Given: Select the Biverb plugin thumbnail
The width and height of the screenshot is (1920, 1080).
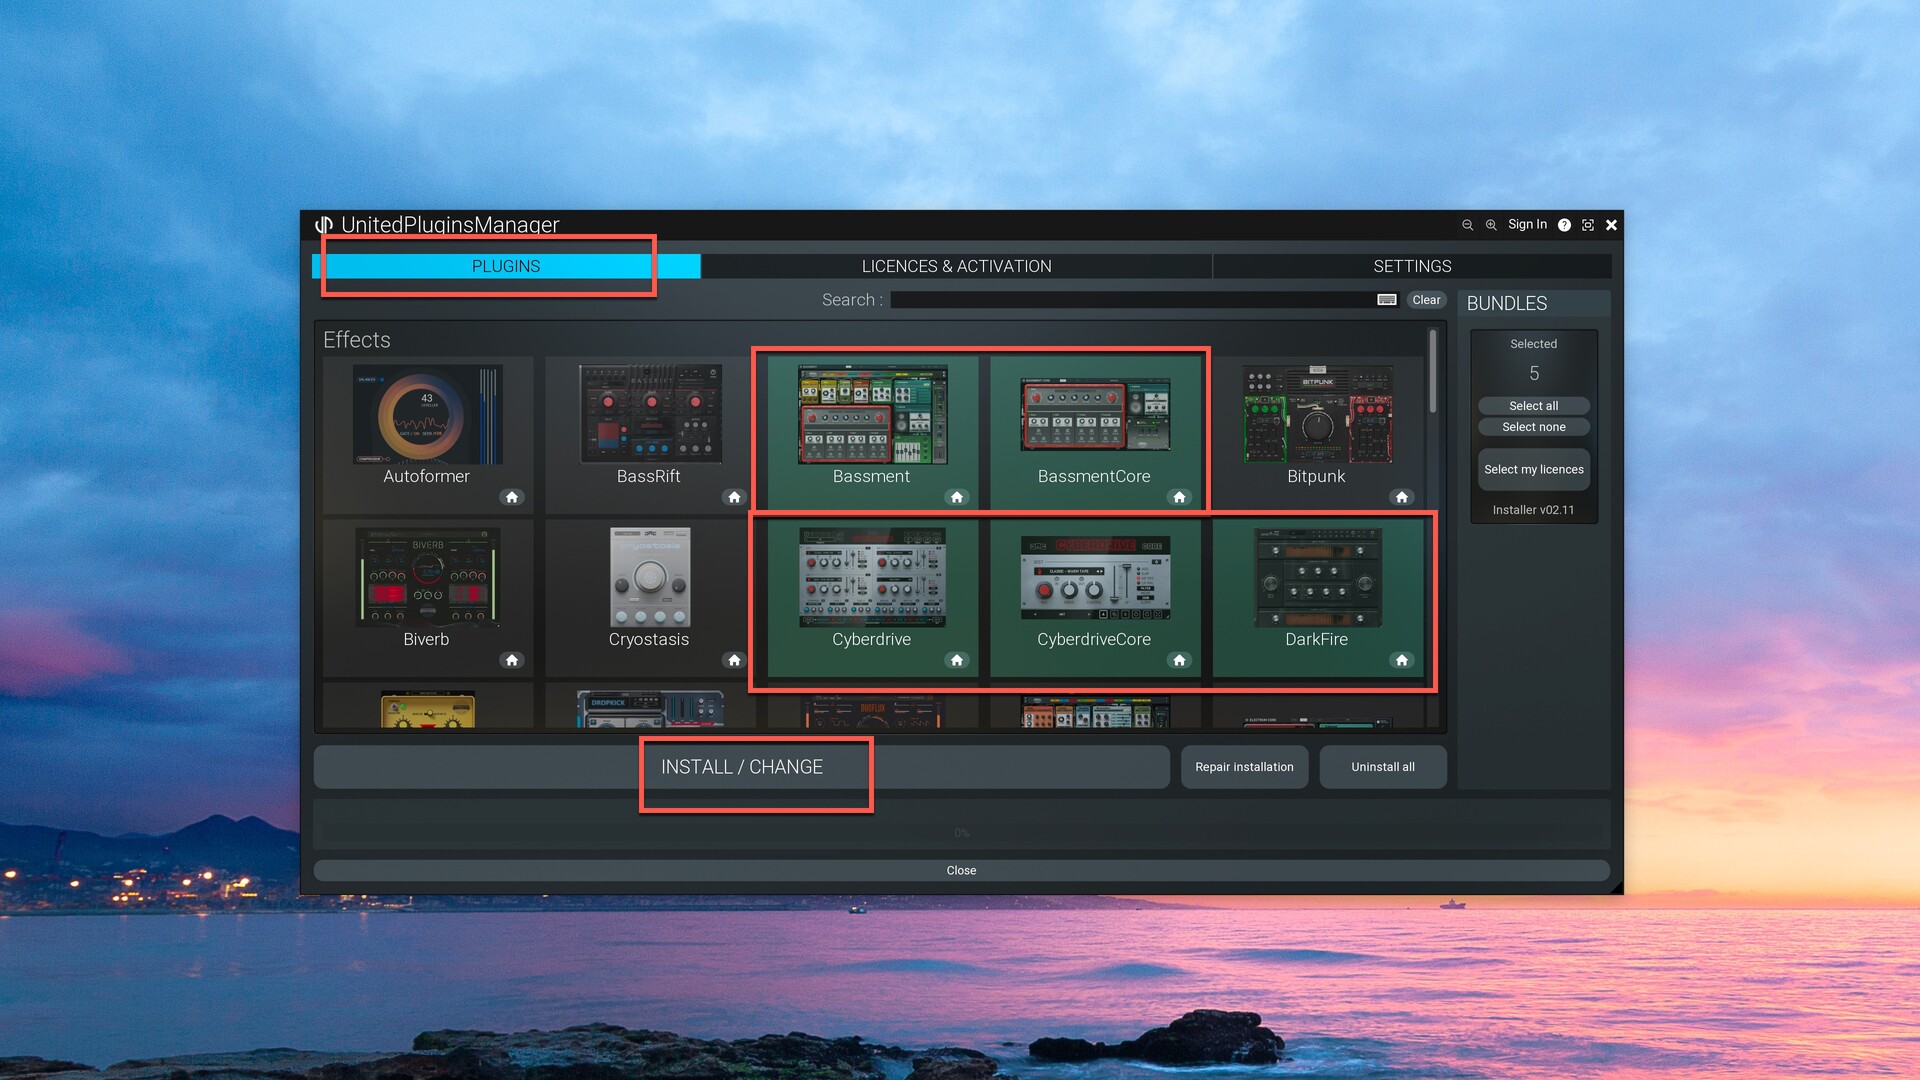Looking at the screenshot, I should click(427, 578).
